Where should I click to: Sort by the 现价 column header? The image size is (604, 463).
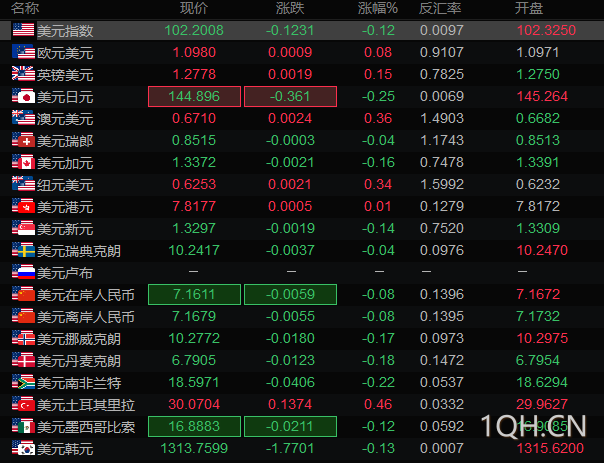194,8
